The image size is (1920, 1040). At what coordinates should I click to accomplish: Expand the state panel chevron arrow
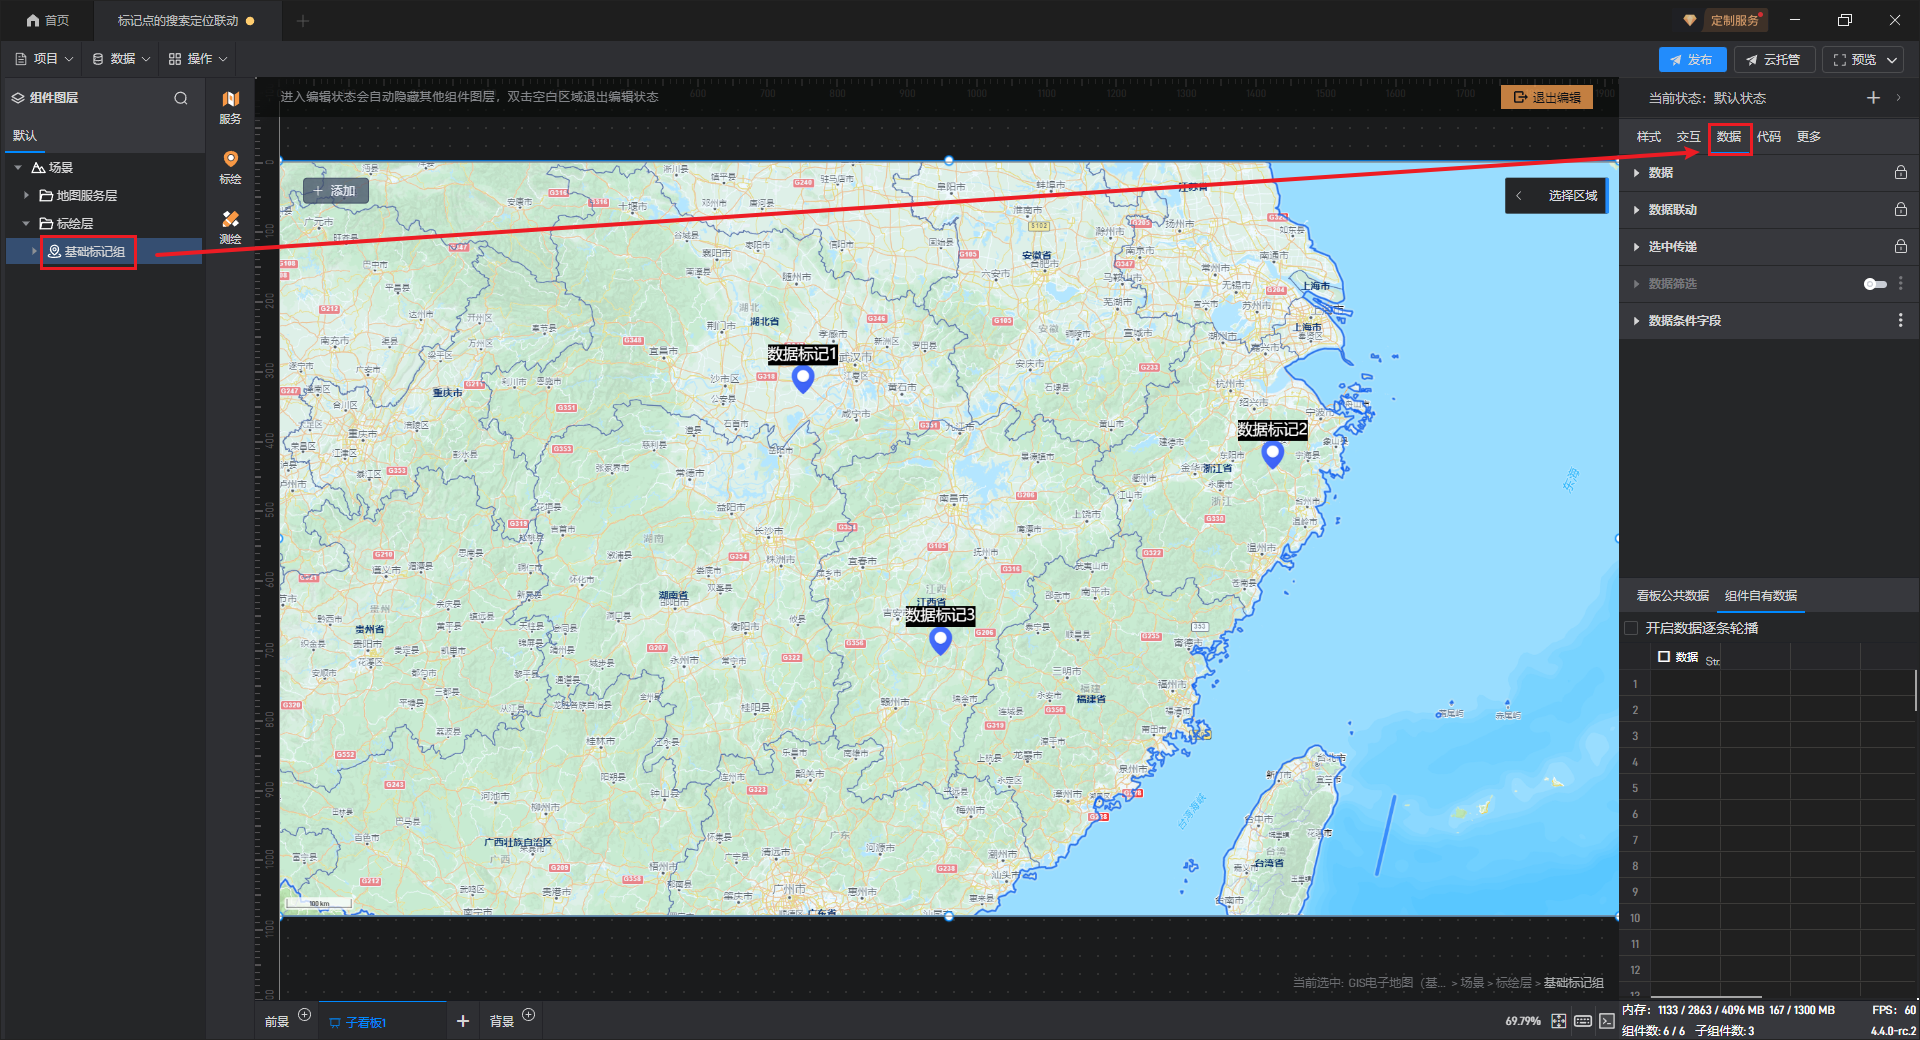click(x=1898, y=98)
